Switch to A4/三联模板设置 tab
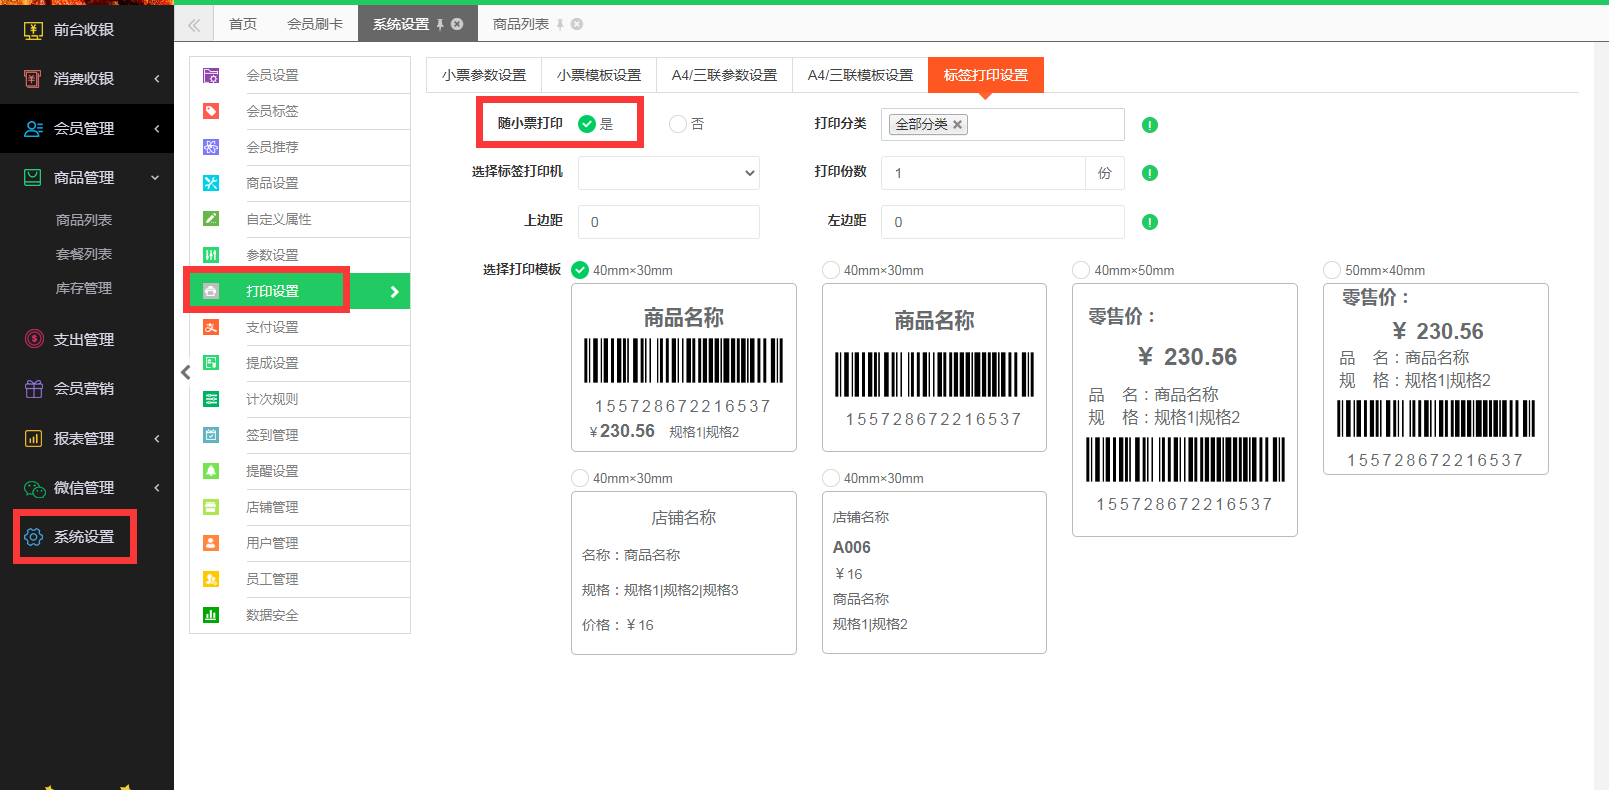This screenshot has height=790, width=1609. pyautogui.click(x=860, y=75)
